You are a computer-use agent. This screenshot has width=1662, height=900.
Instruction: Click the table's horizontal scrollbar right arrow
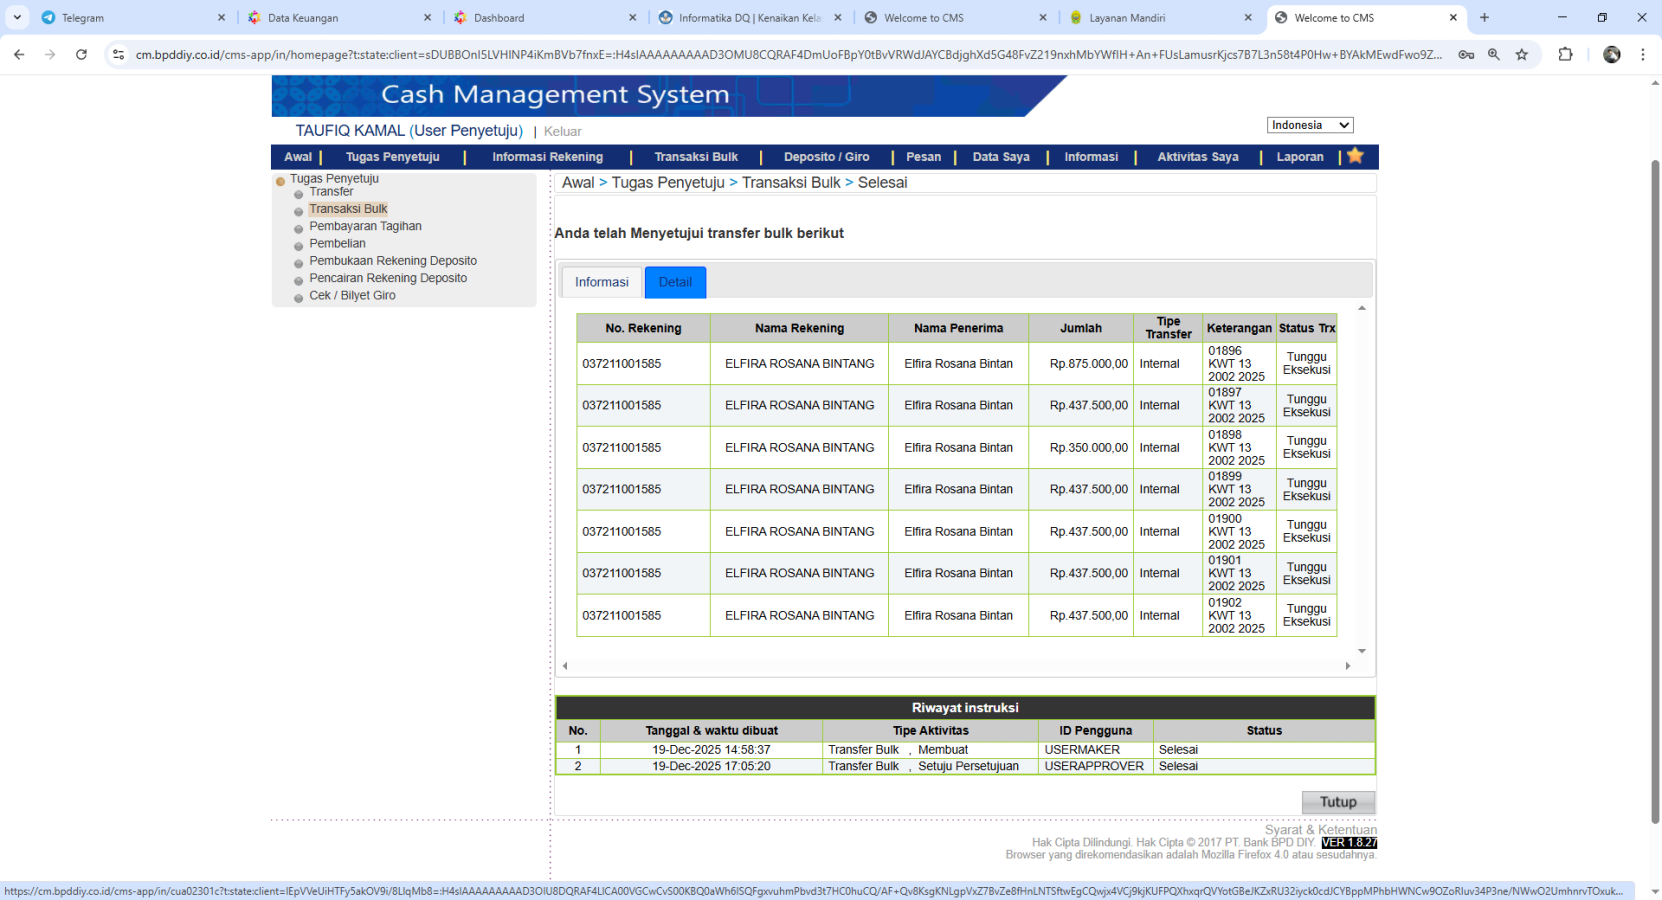click(1347, 666)
